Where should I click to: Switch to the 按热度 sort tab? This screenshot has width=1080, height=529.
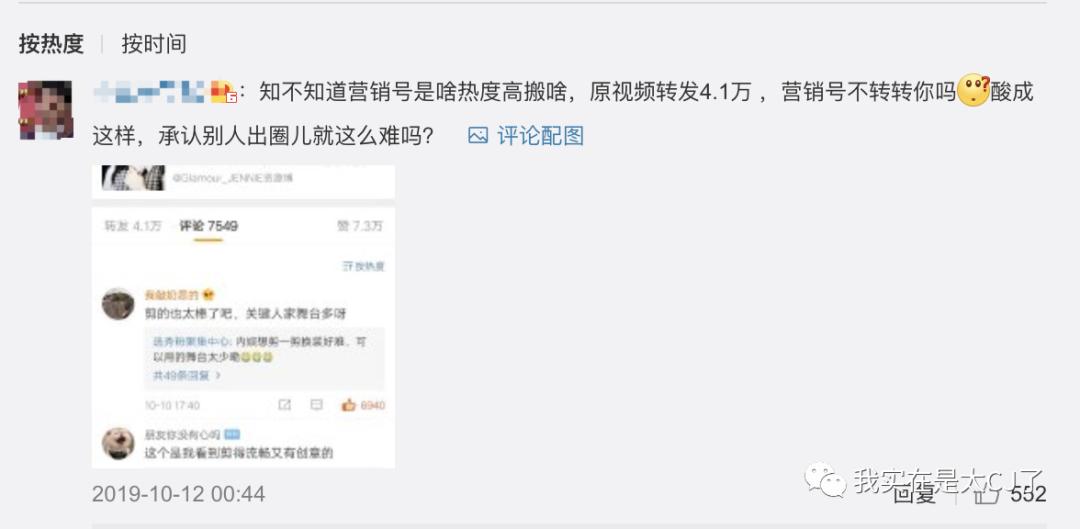pos(51,44)
